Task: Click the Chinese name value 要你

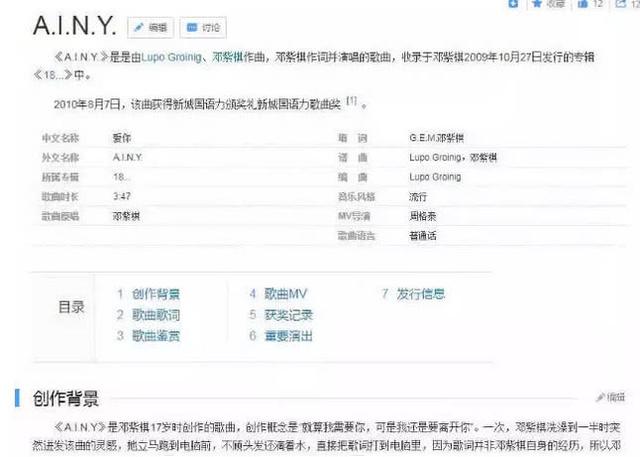Action: tap(122, 138)
